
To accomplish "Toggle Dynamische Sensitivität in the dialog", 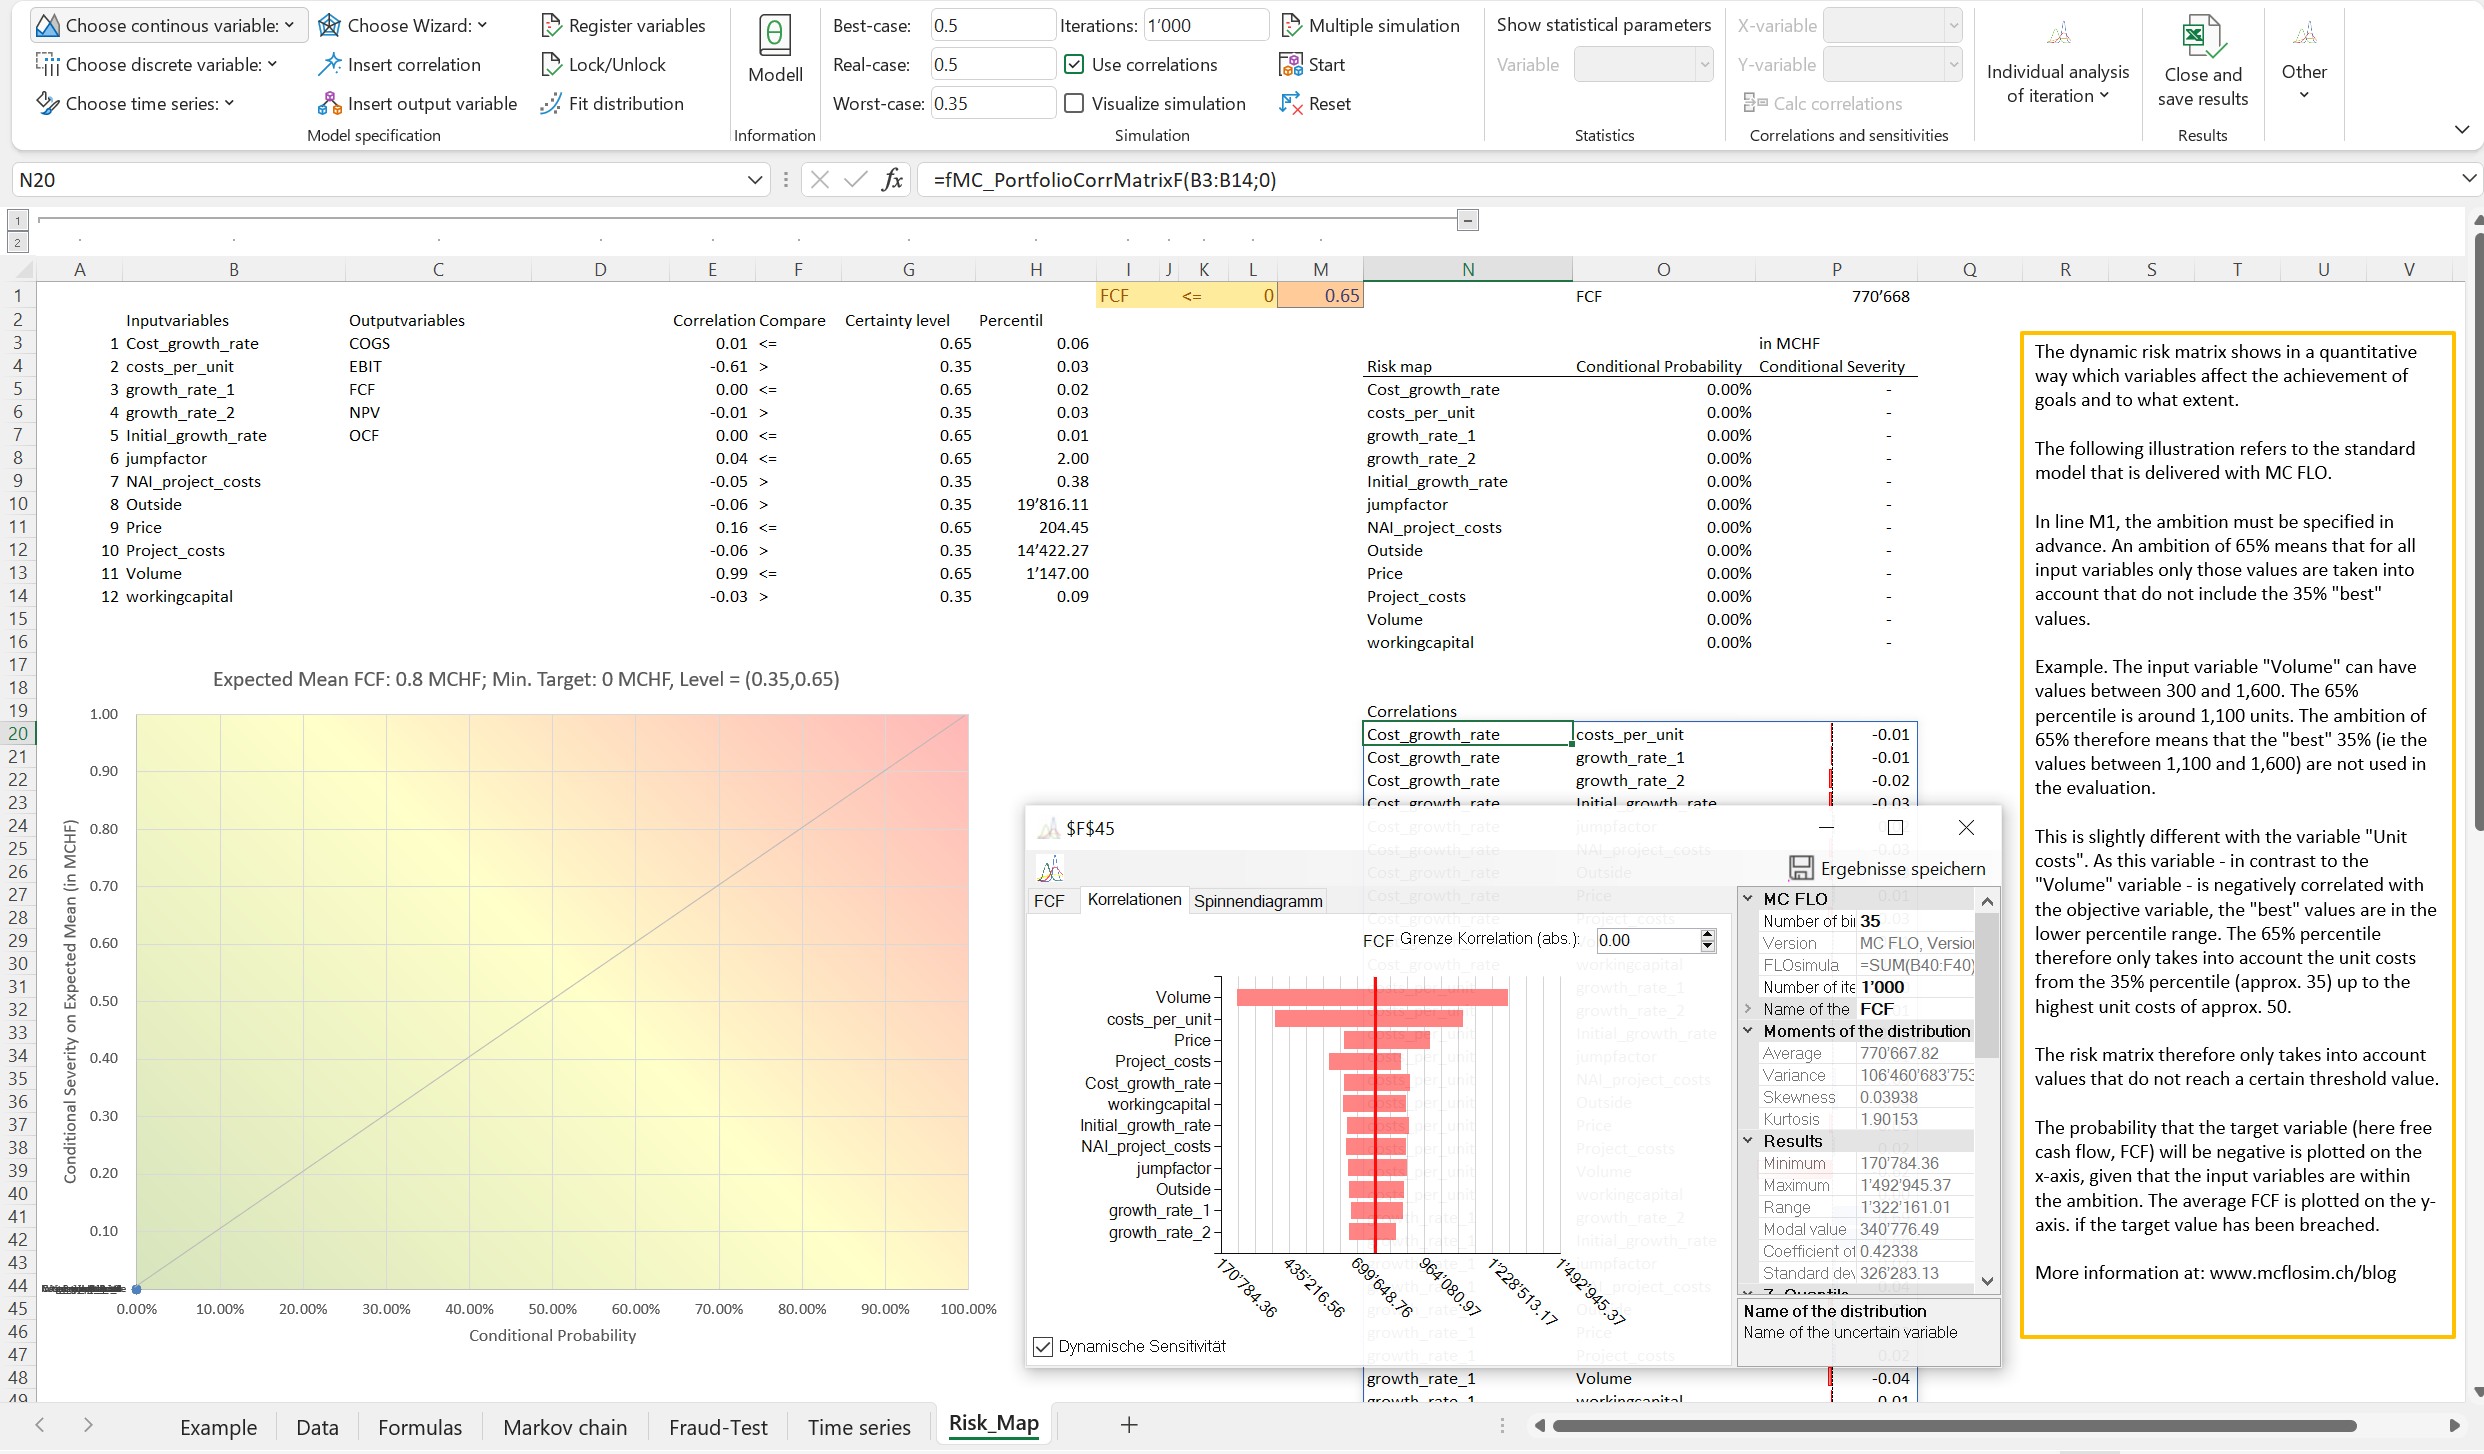I will tap(1044, 1346).
